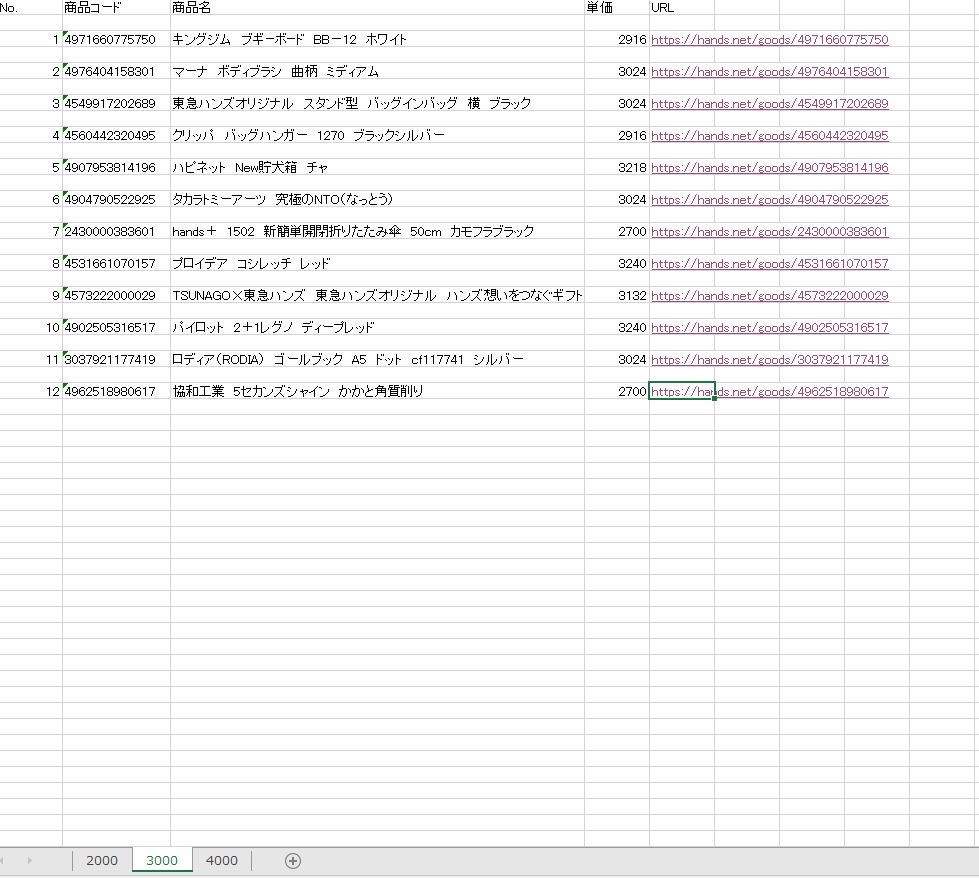Select price 3240 for パイロット row
Viewport: 979px width, 878px height.
[x=616, y=327]
